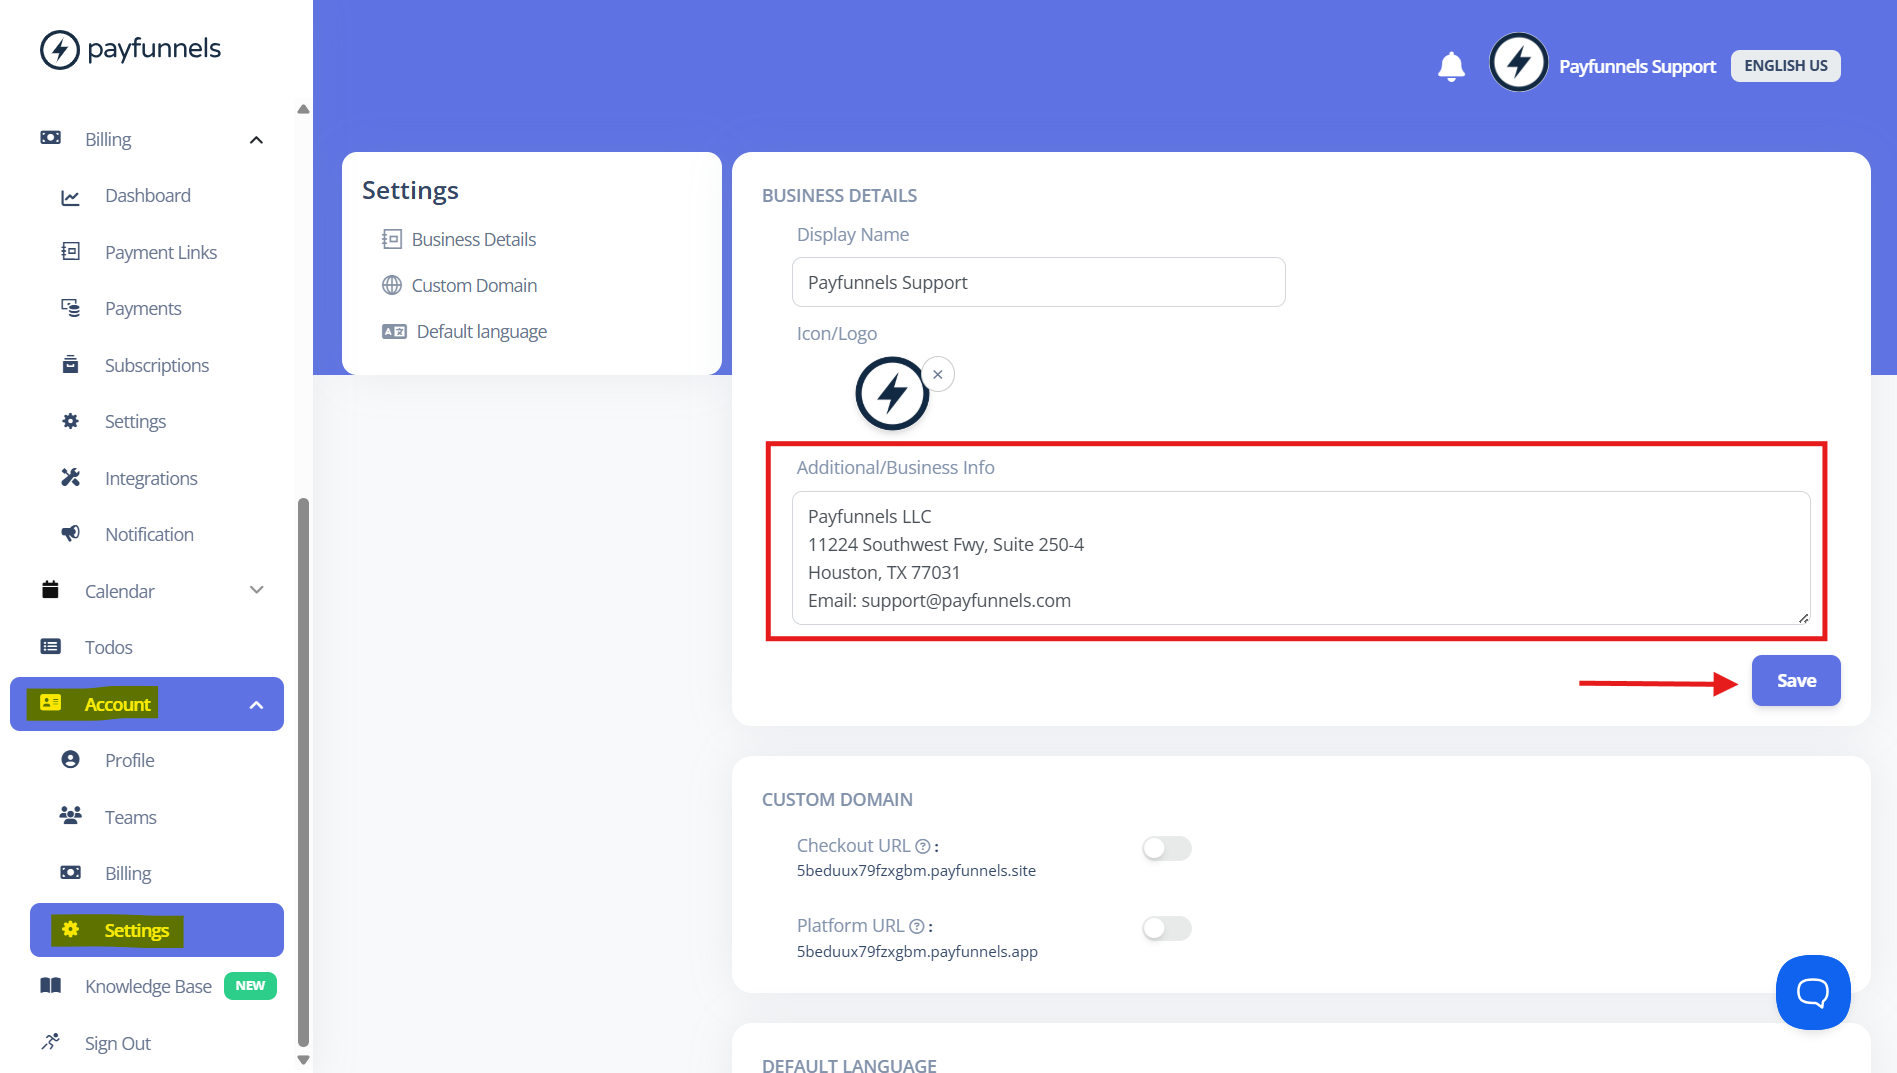Open the Payments page
The image size is (1897, 1073).
[x=143, y=309]
